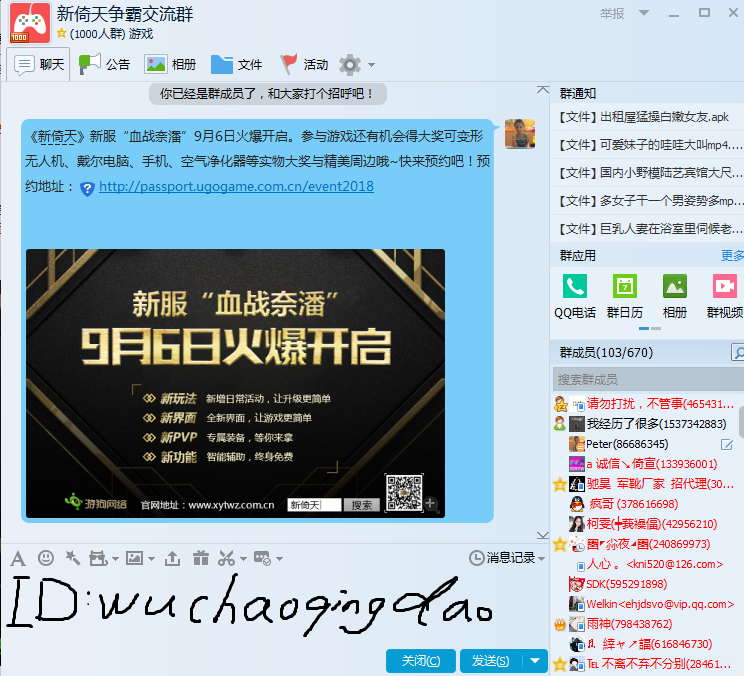Open the 公告 announcements tab
744x676 pixels.
tap(104, 64)
